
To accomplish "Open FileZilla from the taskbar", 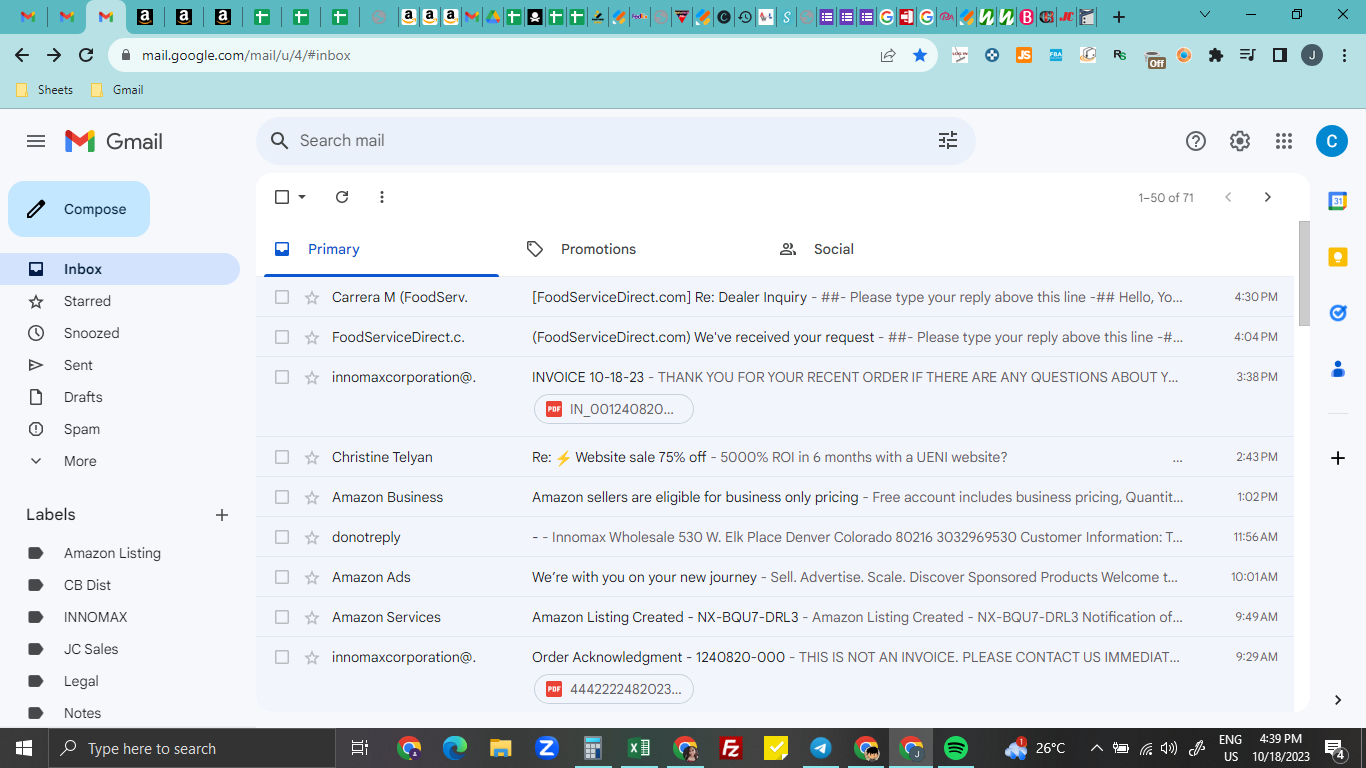I will coord(731,748).
